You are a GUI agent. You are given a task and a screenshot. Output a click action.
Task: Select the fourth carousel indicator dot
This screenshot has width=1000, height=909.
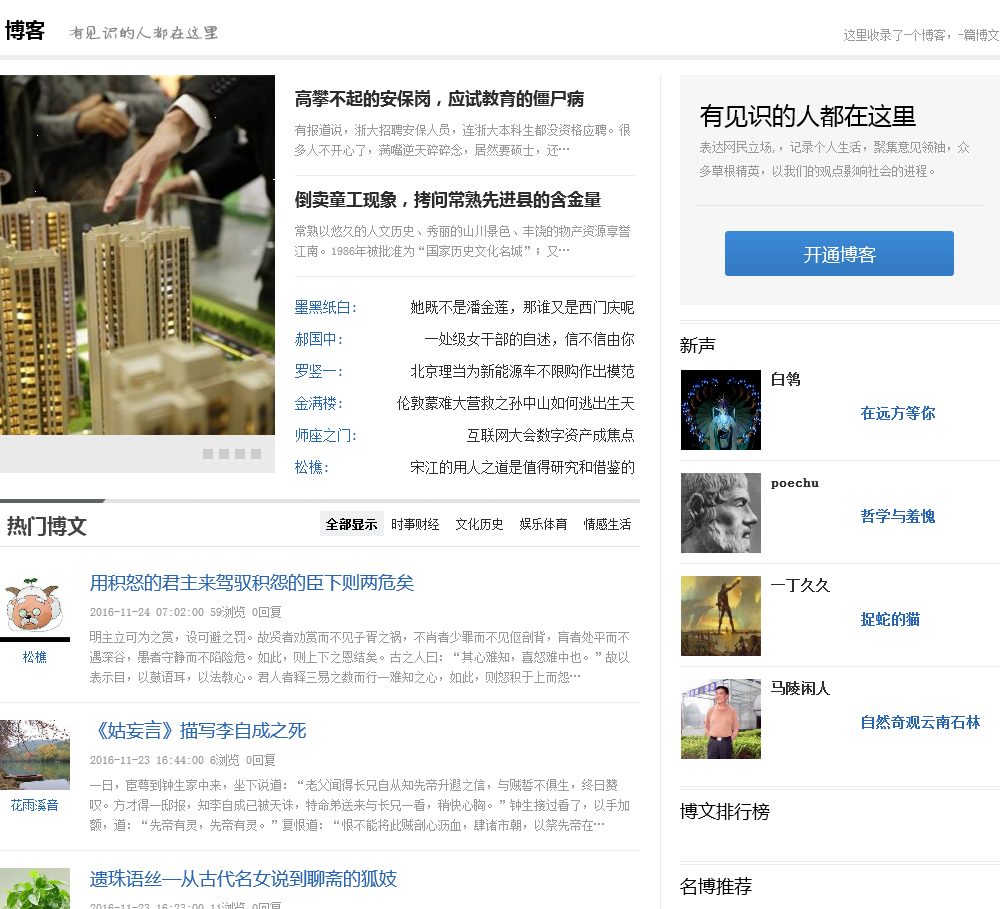[256, 454]
